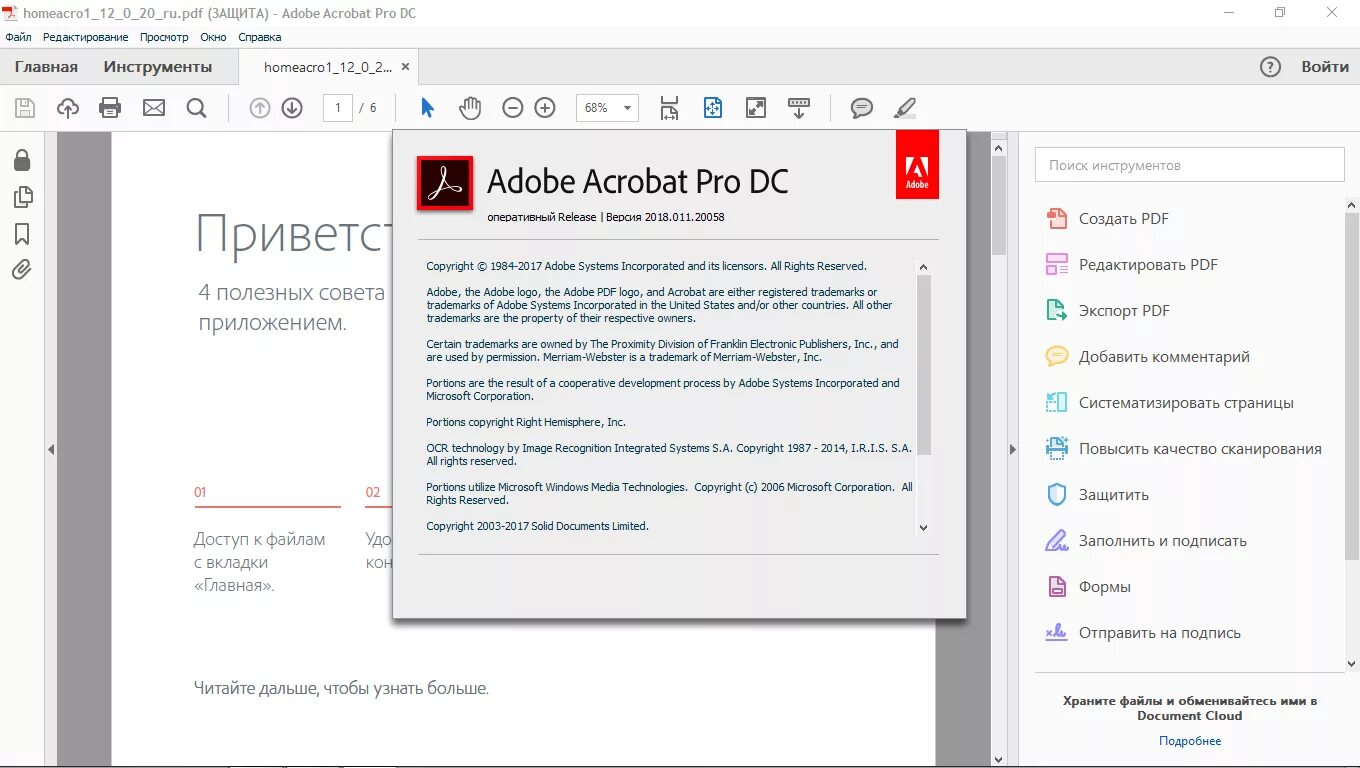Screen dimensions: 1360x768
Task: Add a comment with speech bubble icon
Action: click(862, 108)
